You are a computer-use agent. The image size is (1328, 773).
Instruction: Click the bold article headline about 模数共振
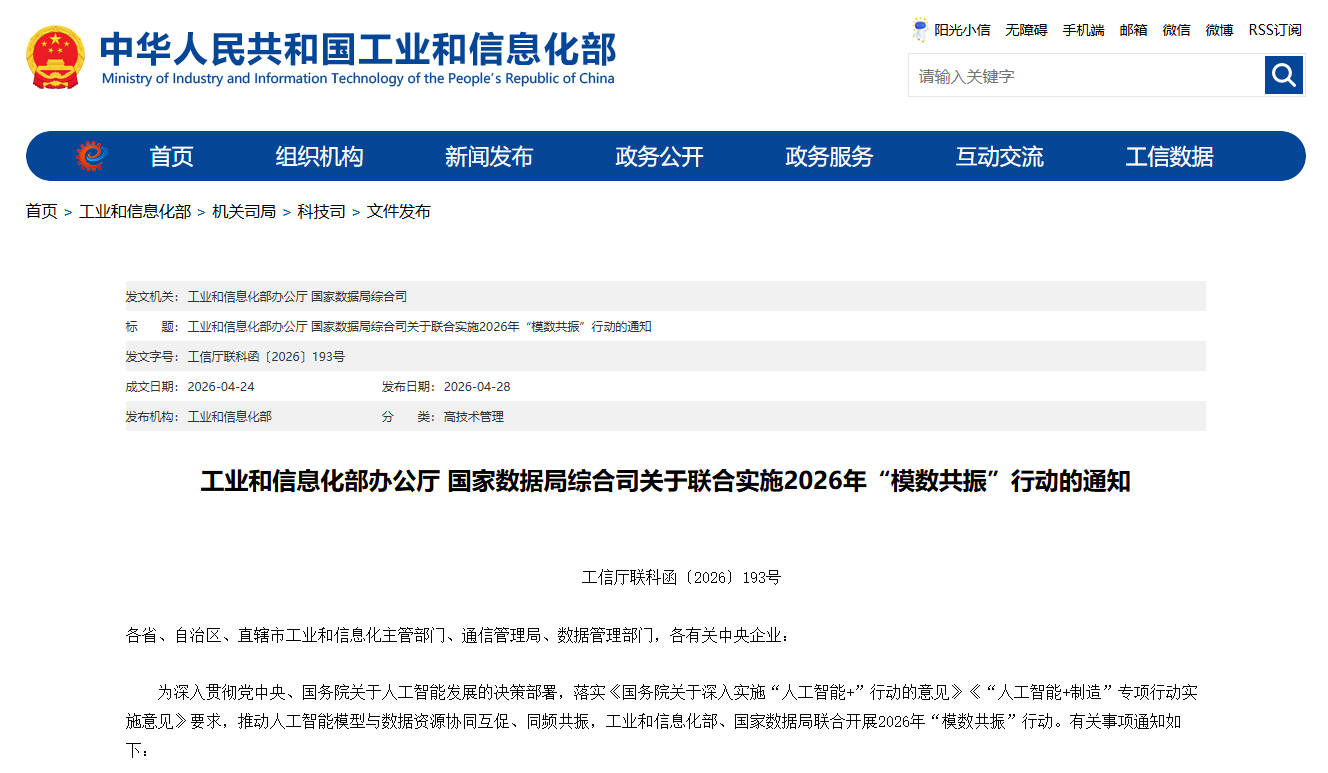665,481
